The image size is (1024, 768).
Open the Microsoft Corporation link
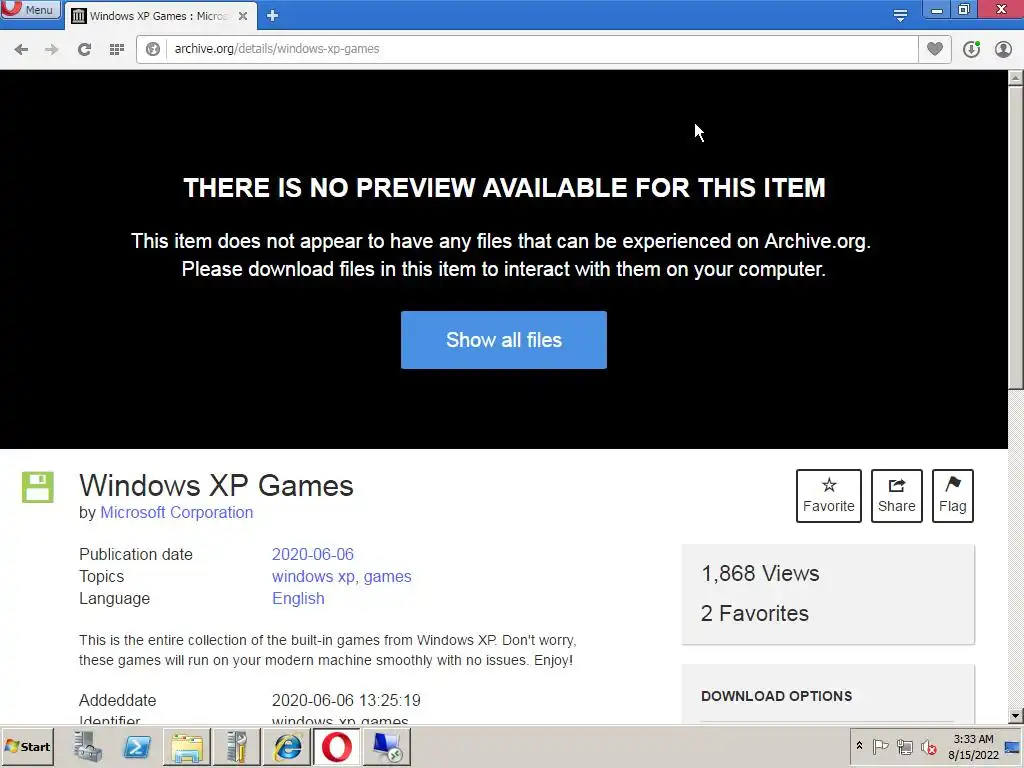[x=176, y=513]
